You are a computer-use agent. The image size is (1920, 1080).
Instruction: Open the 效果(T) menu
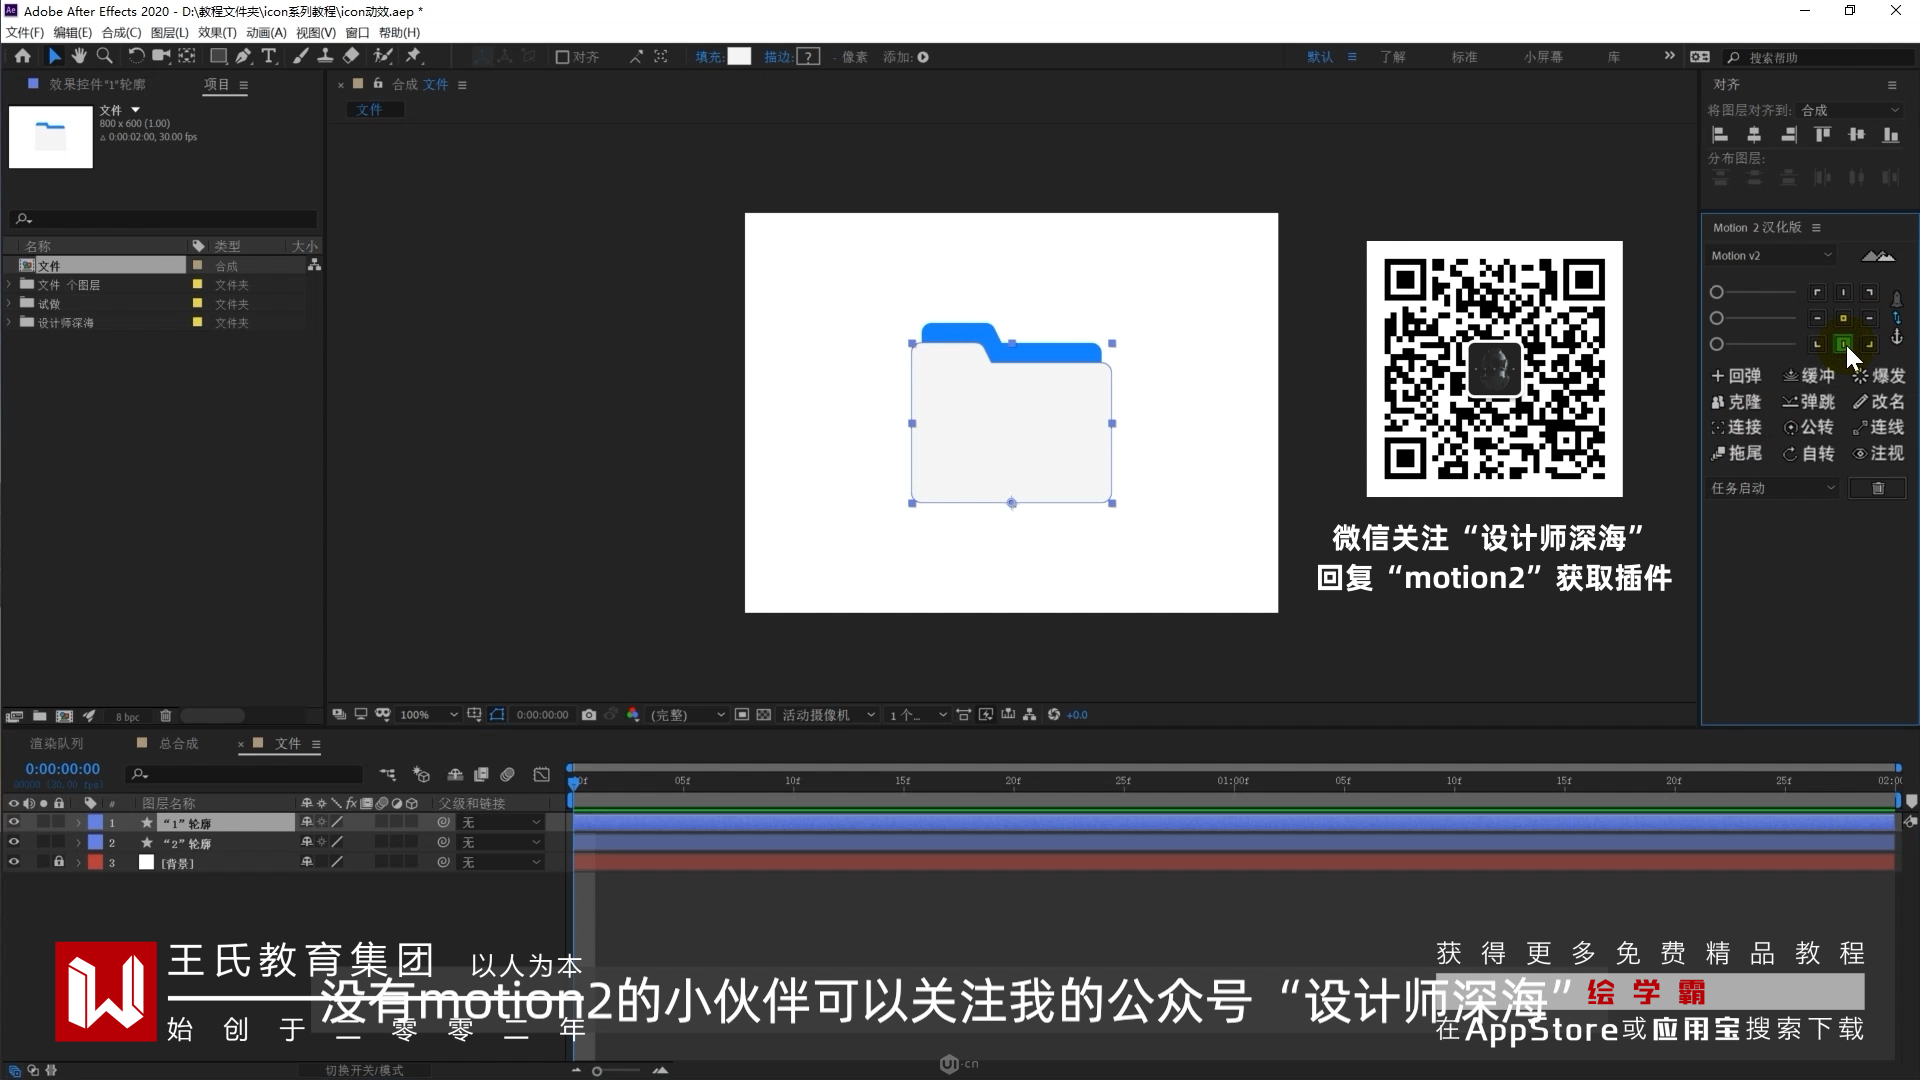click(217, 33)
